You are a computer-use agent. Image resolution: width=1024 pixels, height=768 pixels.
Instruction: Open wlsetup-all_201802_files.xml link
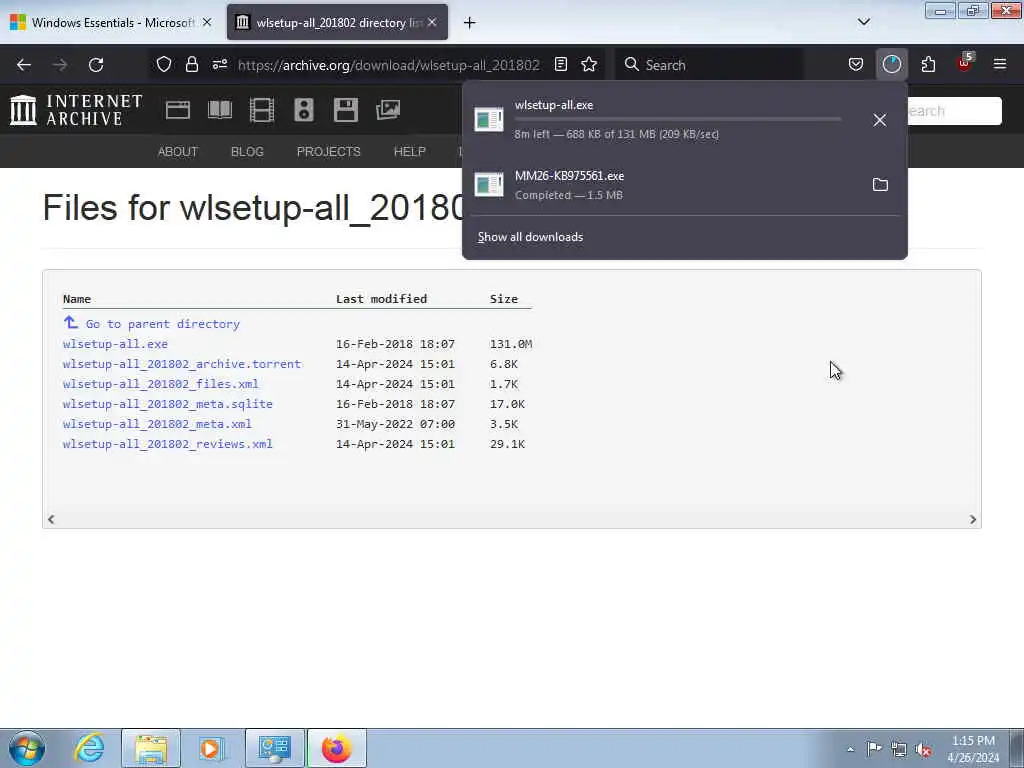[x=161, y=384]
